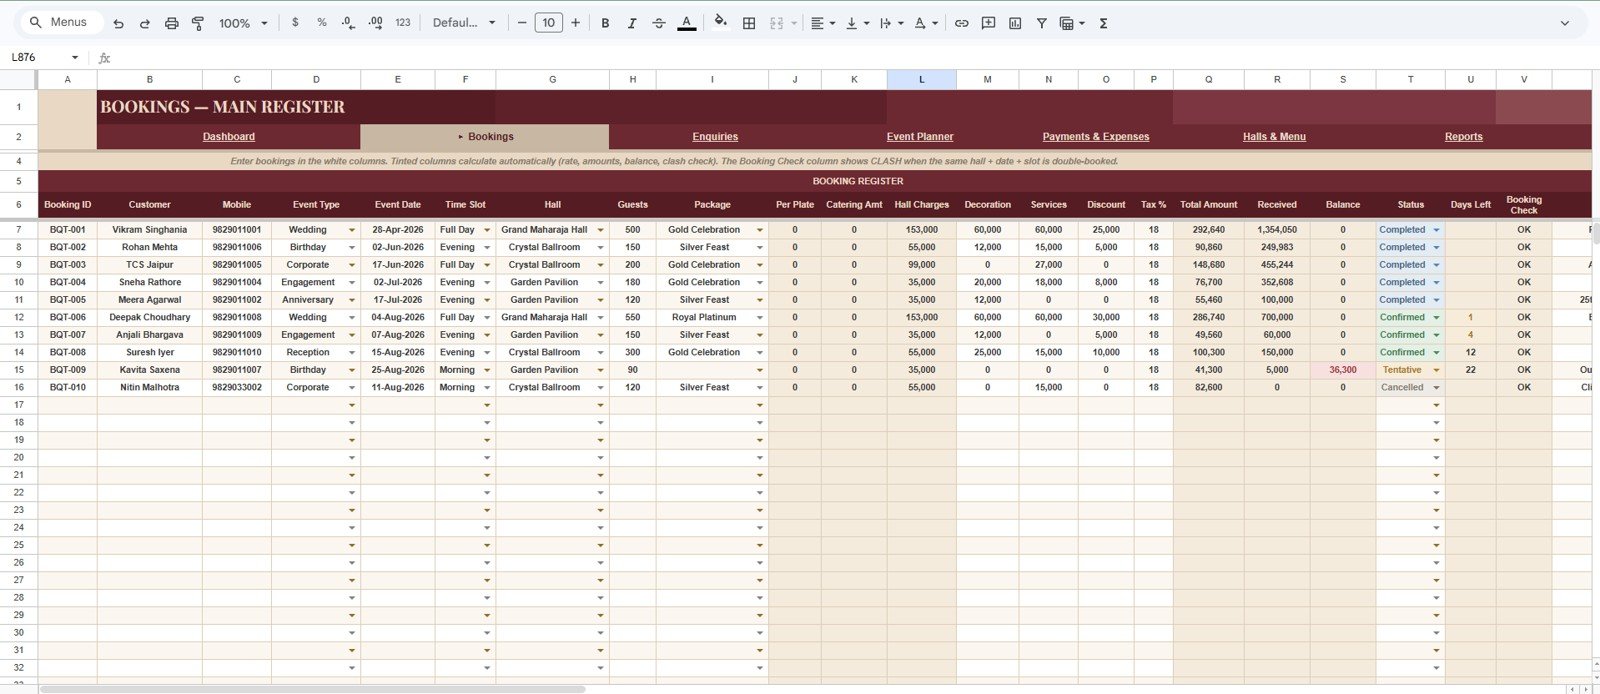The width and height of the screenshot is (1600, 694).
Task: Format as currency with dollar icon
Action: pos(295,23)
